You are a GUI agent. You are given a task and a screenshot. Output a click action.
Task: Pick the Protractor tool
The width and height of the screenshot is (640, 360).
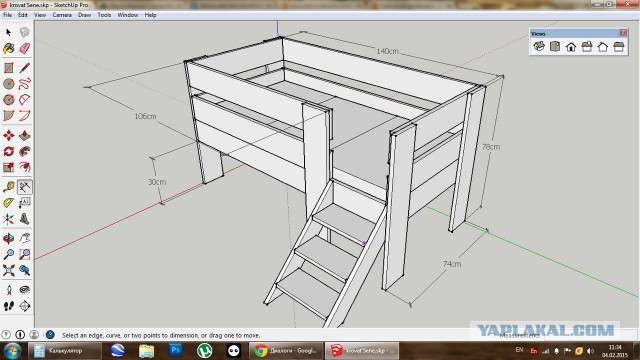pyautogui.click(x=9, y=203)
